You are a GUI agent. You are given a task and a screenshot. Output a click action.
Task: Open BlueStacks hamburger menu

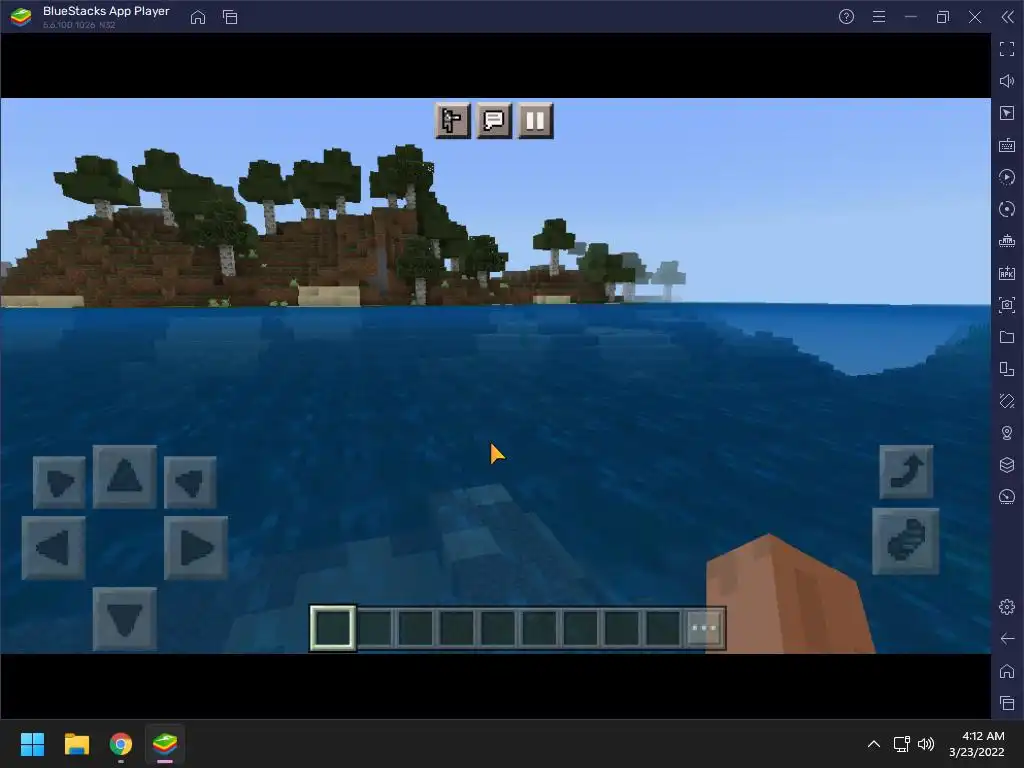point(879,17)
